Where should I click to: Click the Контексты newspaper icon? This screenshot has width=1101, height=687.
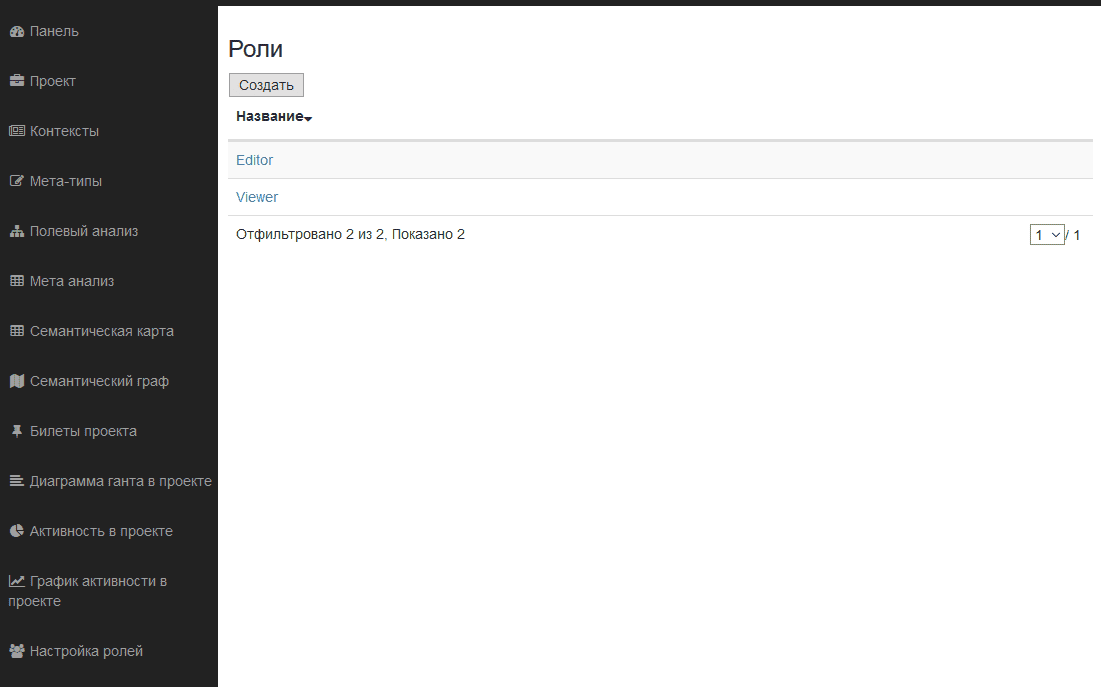(17, 132)
